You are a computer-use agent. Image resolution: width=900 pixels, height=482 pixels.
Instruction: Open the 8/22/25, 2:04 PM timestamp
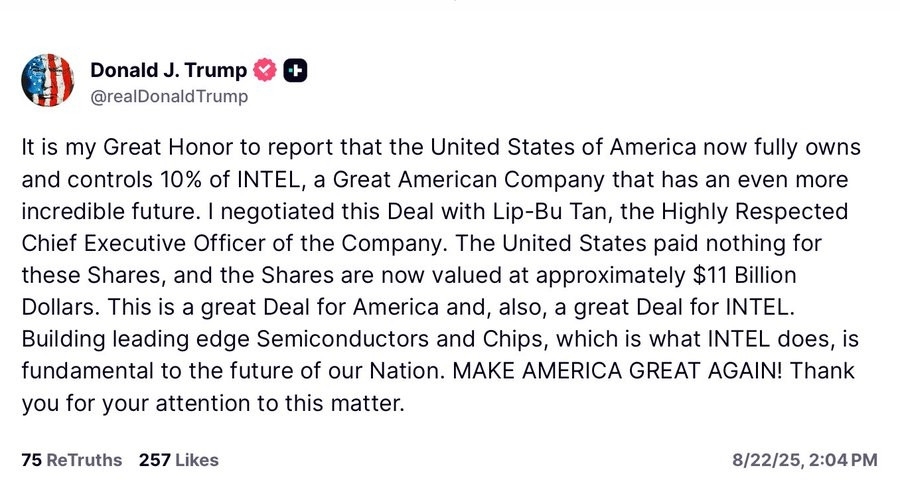point(805,460)
